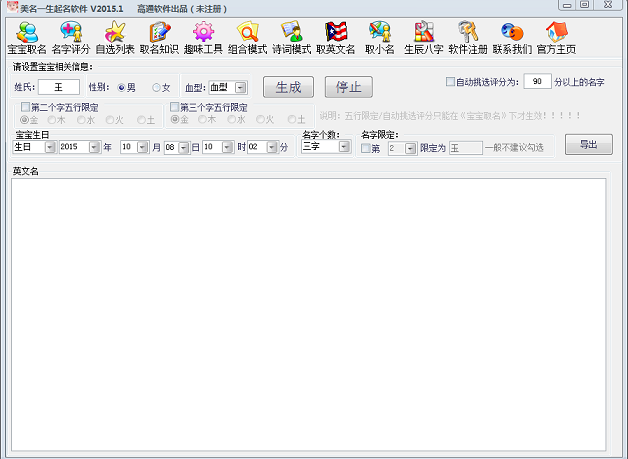Enable 自动挑选评分为 checkbox
Screen dimensions: 628x459
tap(450, 82)
